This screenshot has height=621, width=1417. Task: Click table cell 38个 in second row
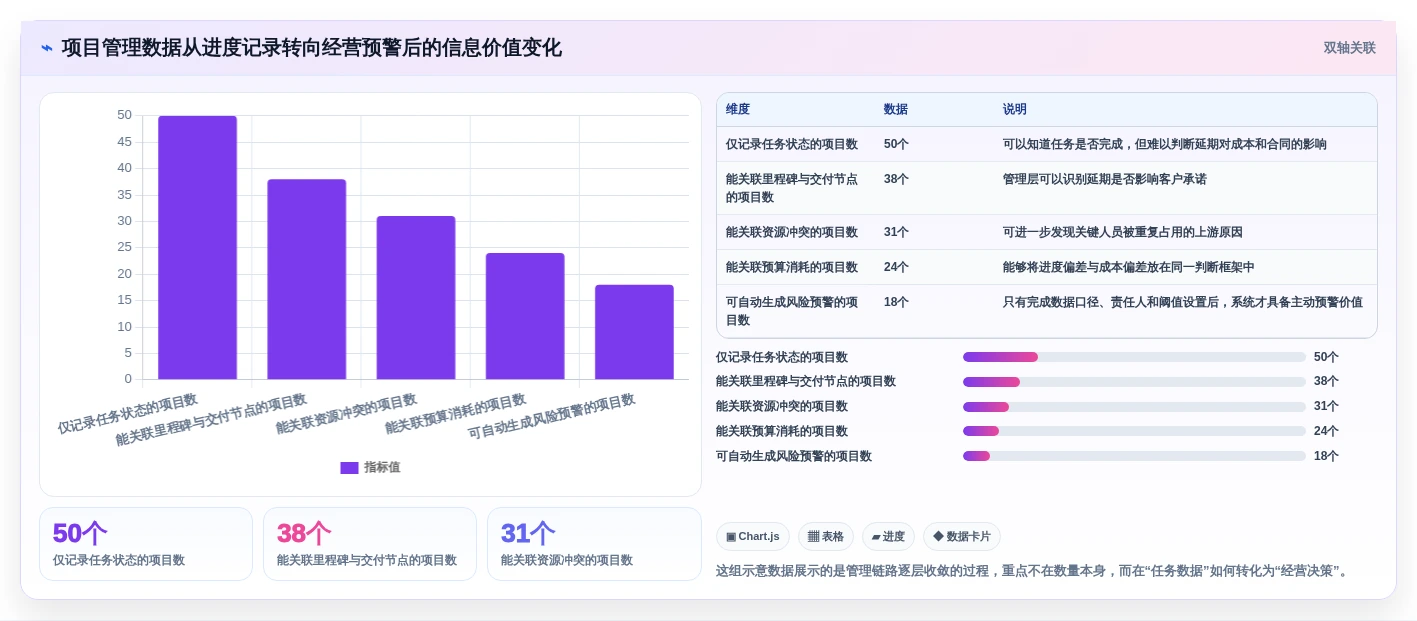click(896, 179)
